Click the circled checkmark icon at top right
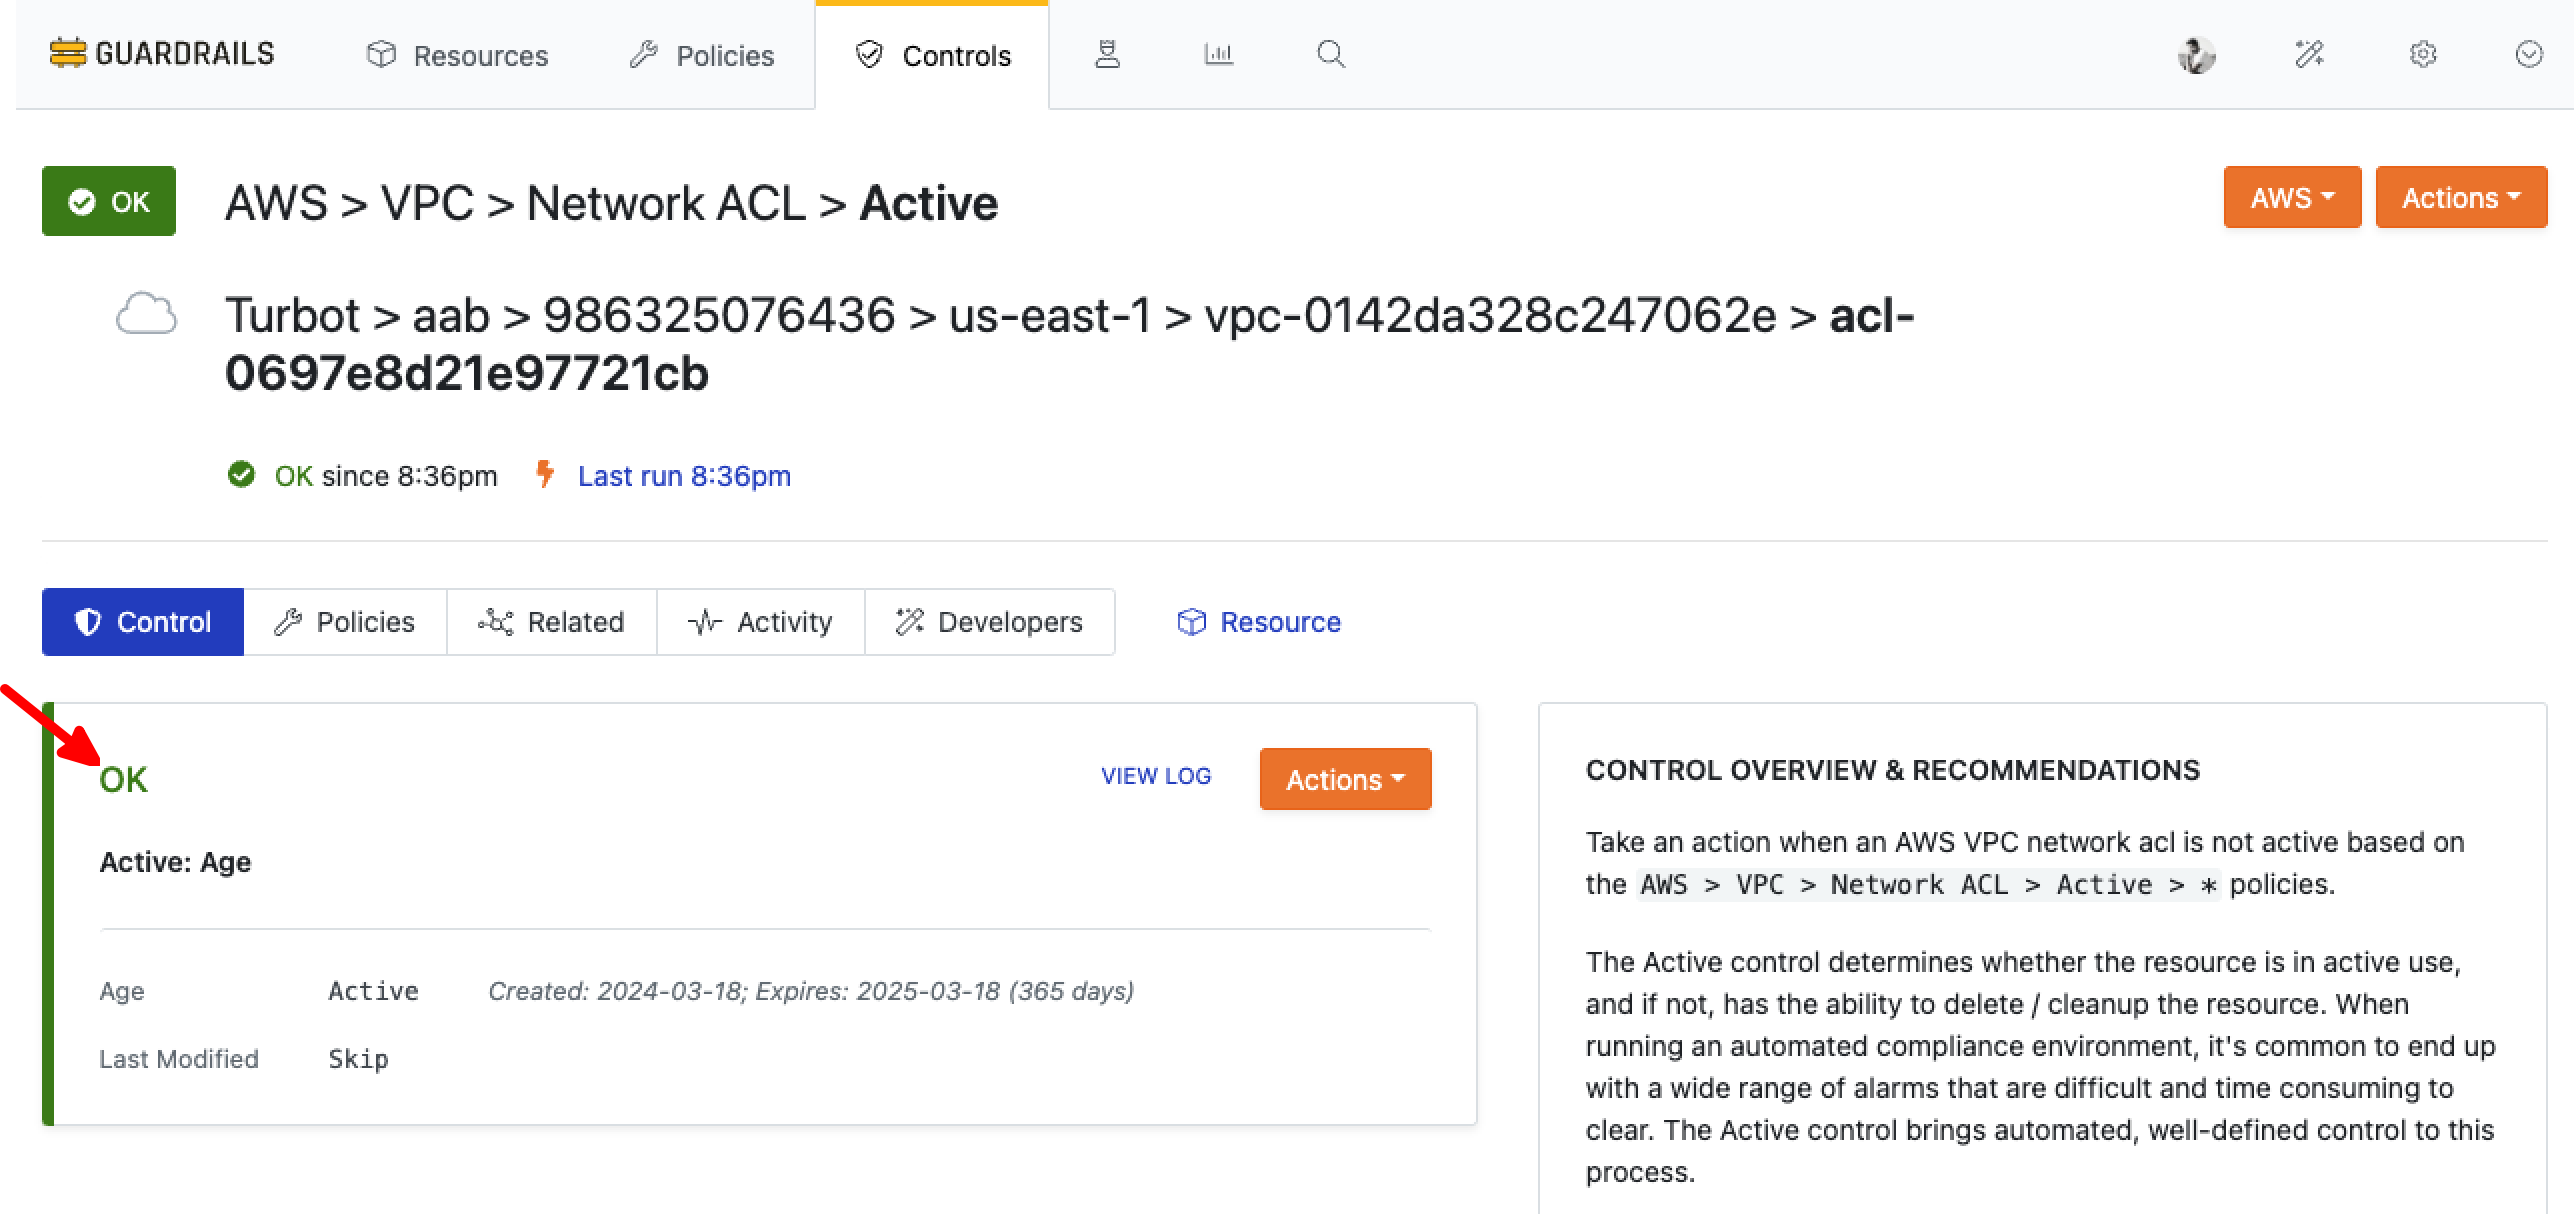The width and height of the screenshot is (2574, 1214). click(x=2529, y=54)
